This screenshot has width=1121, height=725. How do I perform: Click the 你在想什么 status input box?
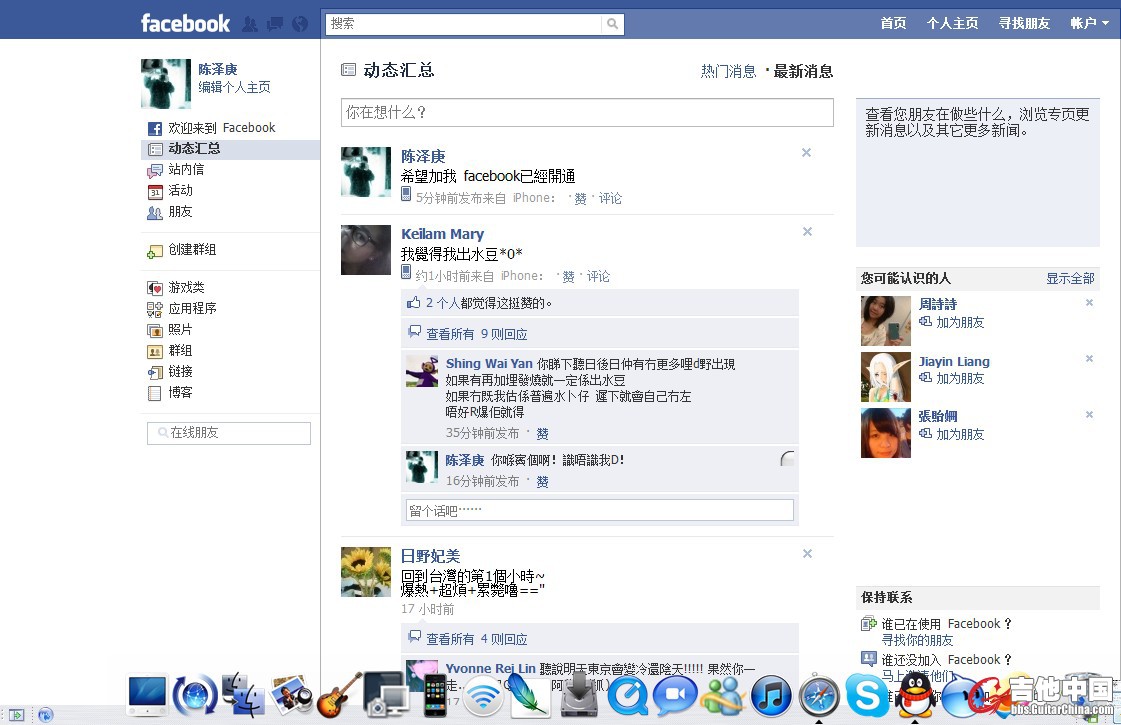(587, 112)
